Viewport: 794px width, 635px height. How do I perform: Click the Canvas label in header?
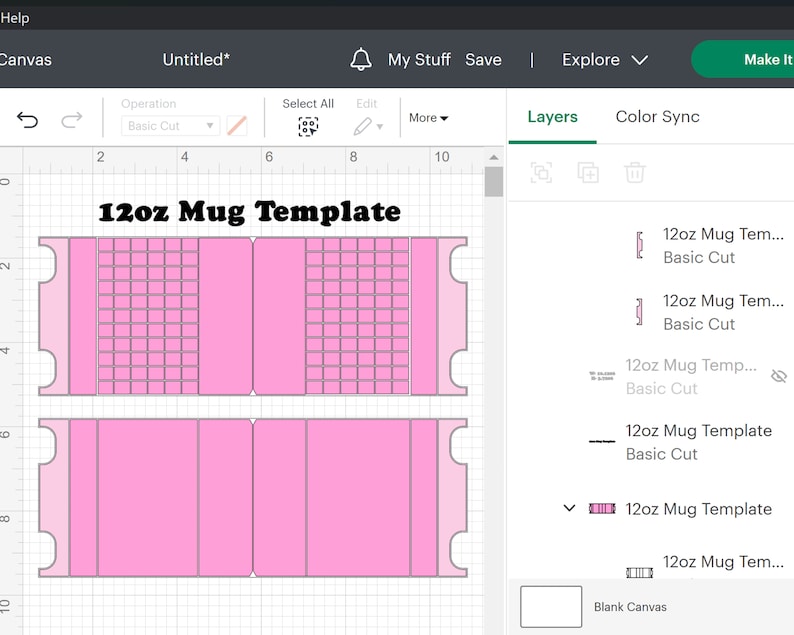25,60
